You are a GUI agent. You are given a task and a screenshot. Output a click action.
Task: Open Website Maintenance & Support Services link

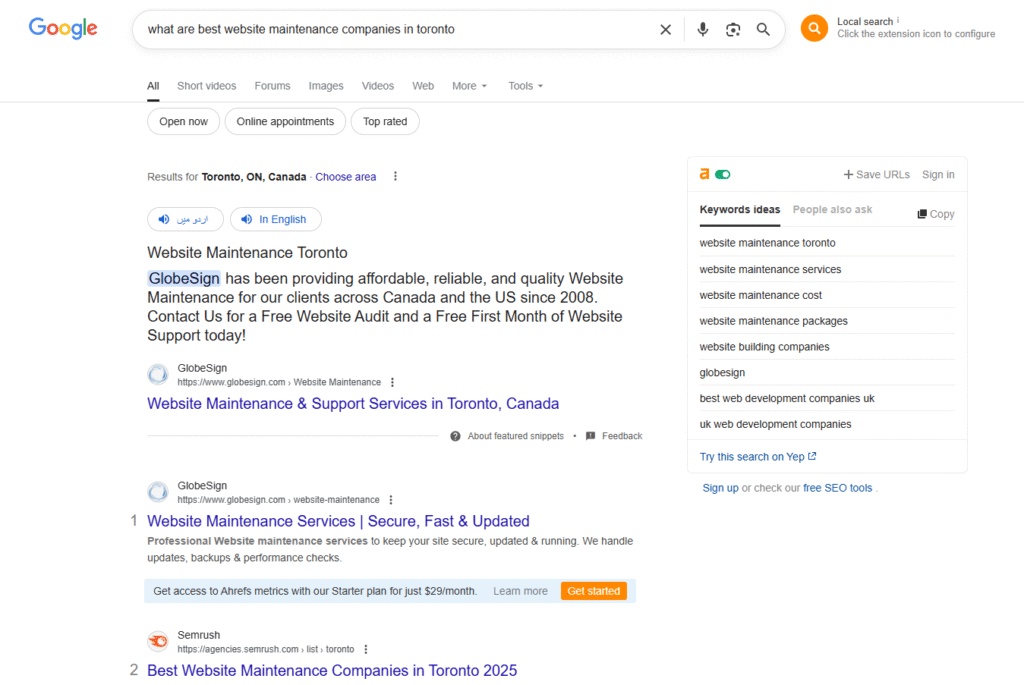tap(353, 404)
